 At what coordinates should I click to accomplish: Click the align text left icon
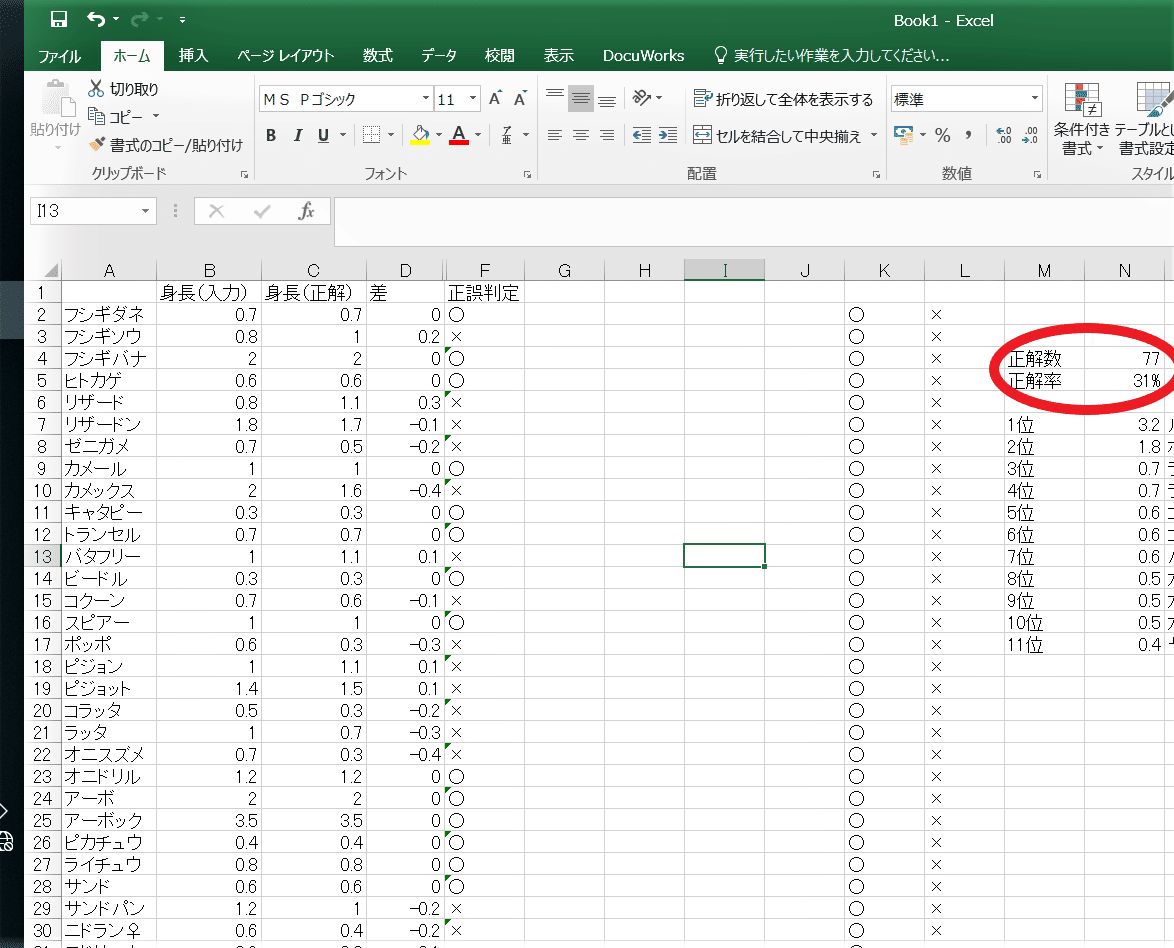coord(555,135)
